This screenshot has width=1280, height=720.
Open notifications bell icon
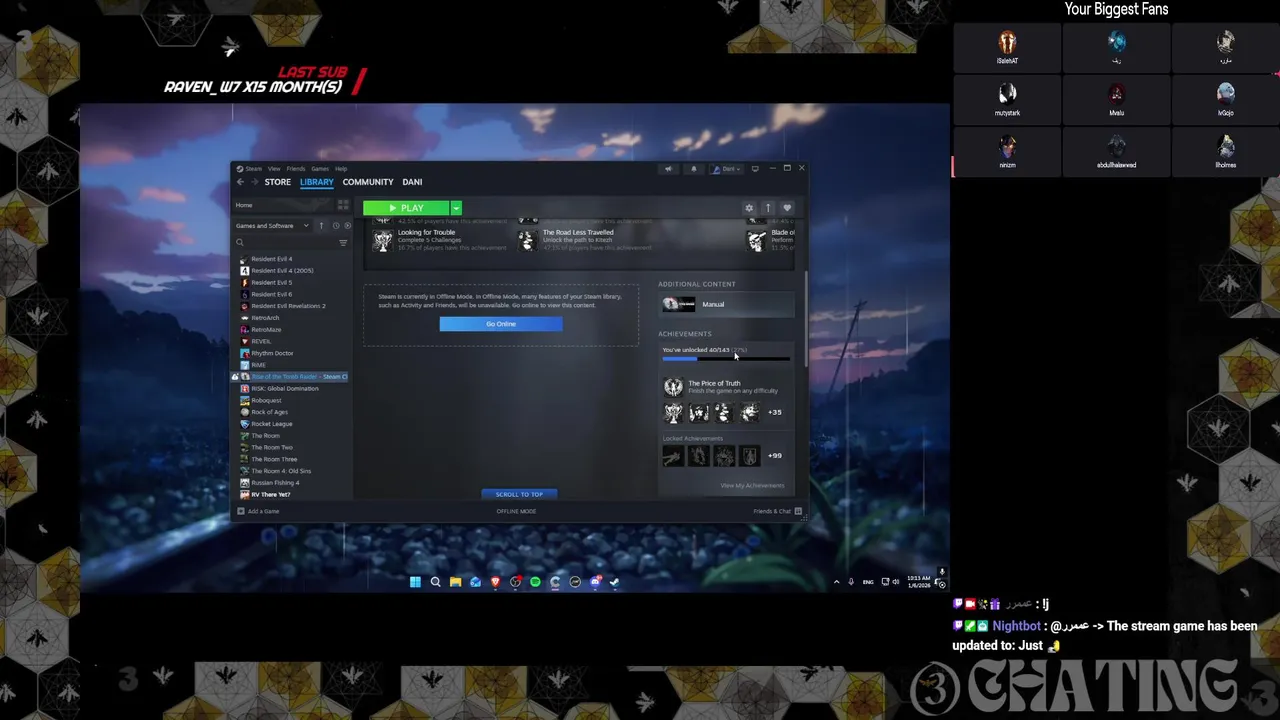point(694,169)
